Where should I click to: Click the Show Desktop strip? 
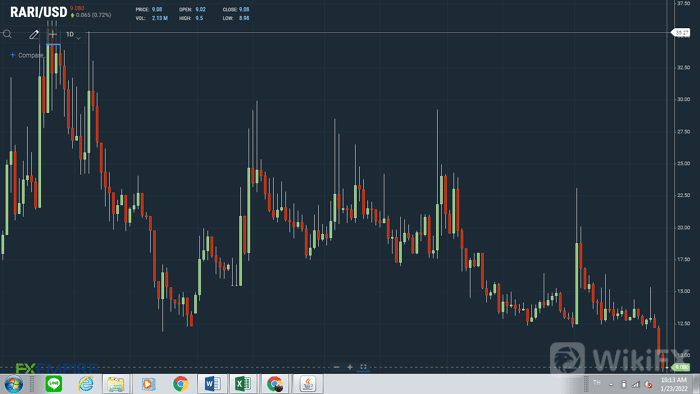[x=696, y=384]
